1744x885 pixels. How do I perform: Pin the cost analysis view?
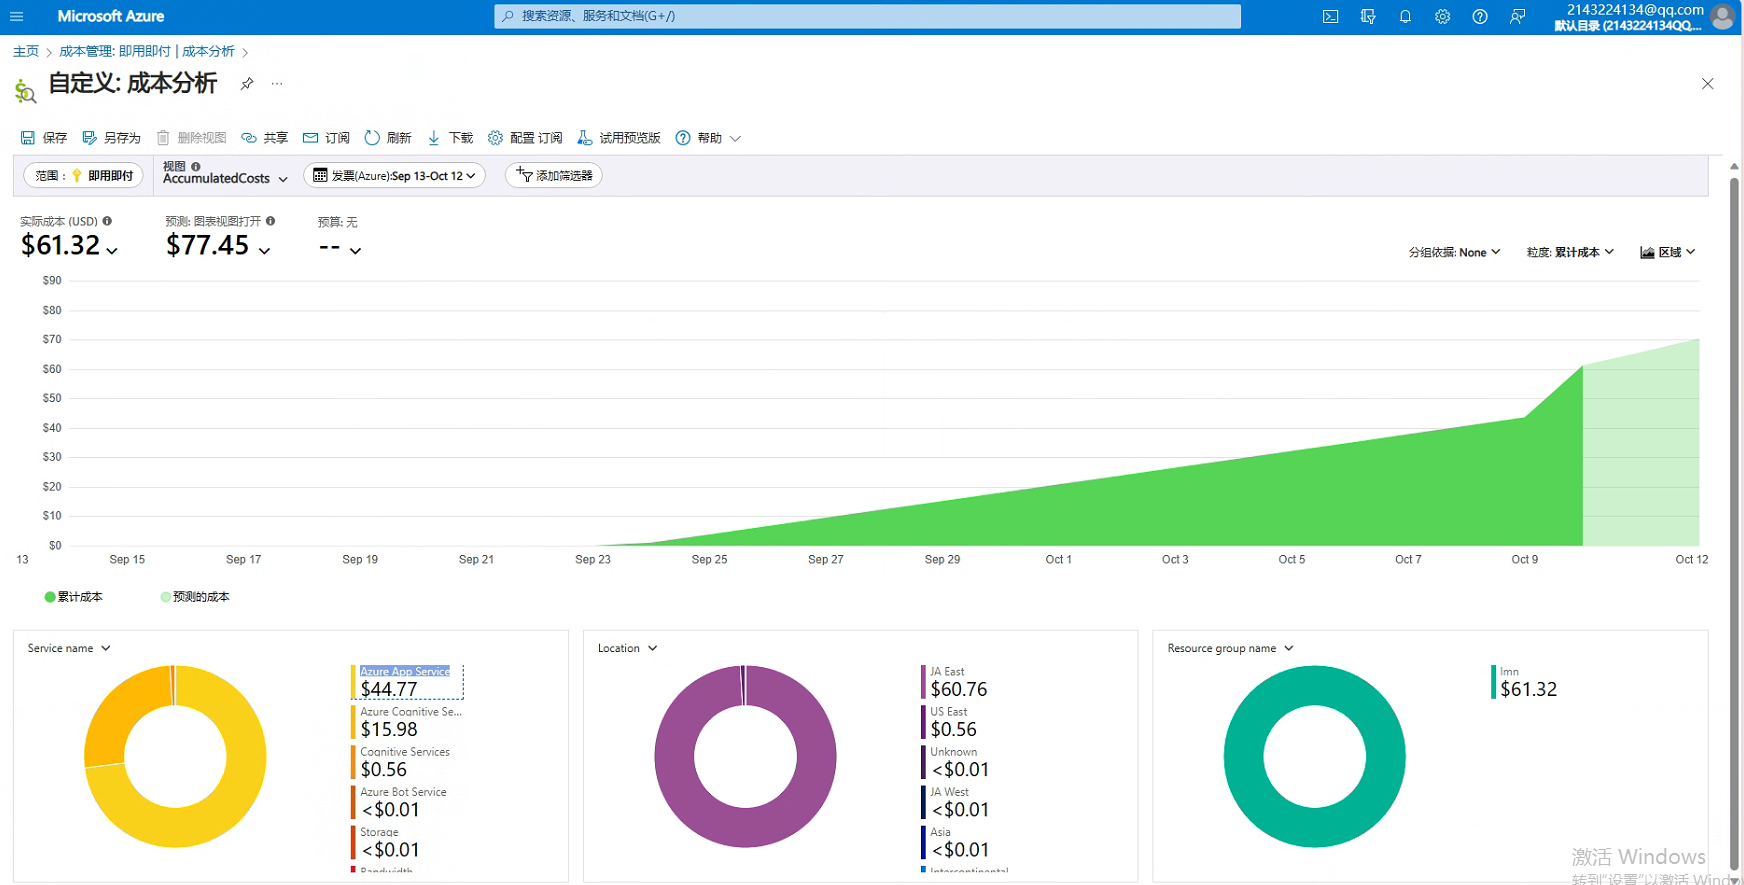[247, 84]
